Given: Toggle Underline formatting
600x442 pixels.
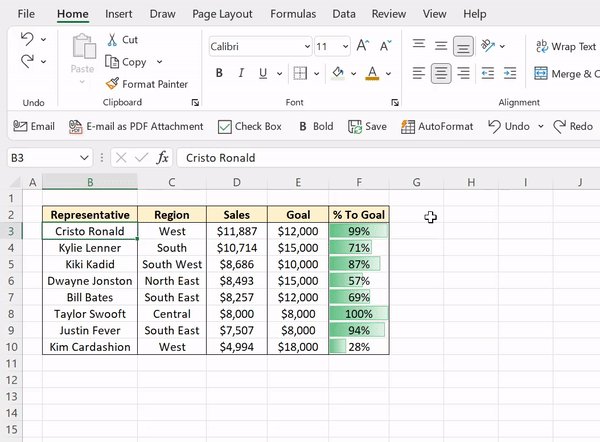Looking at the screenshot, I should pos(262,73).
